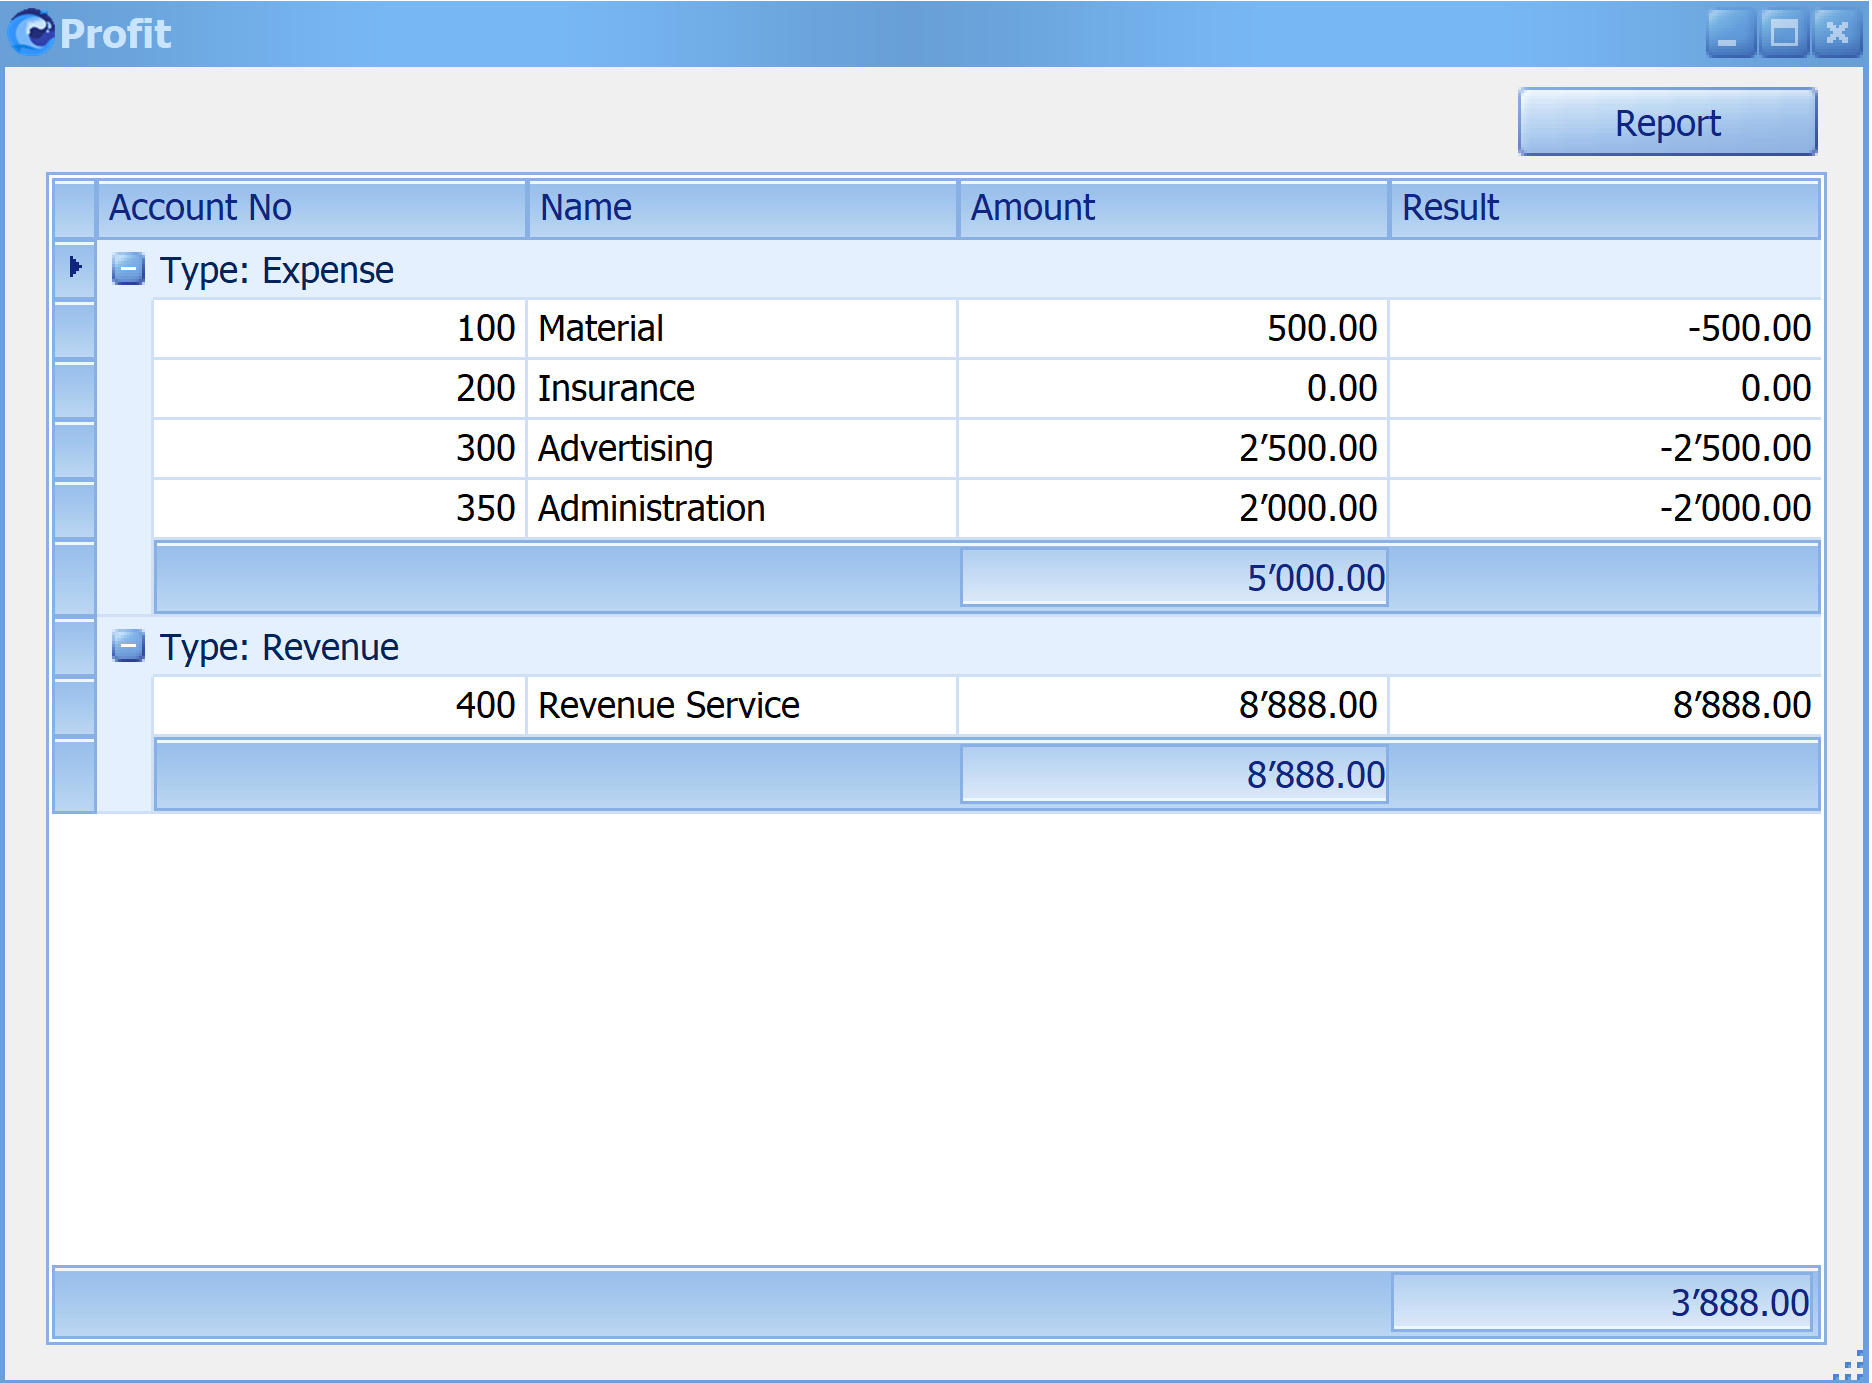Click the current row indicator arrow
The width and height of the screenshot is (1872, 1383).
(75, 267)
